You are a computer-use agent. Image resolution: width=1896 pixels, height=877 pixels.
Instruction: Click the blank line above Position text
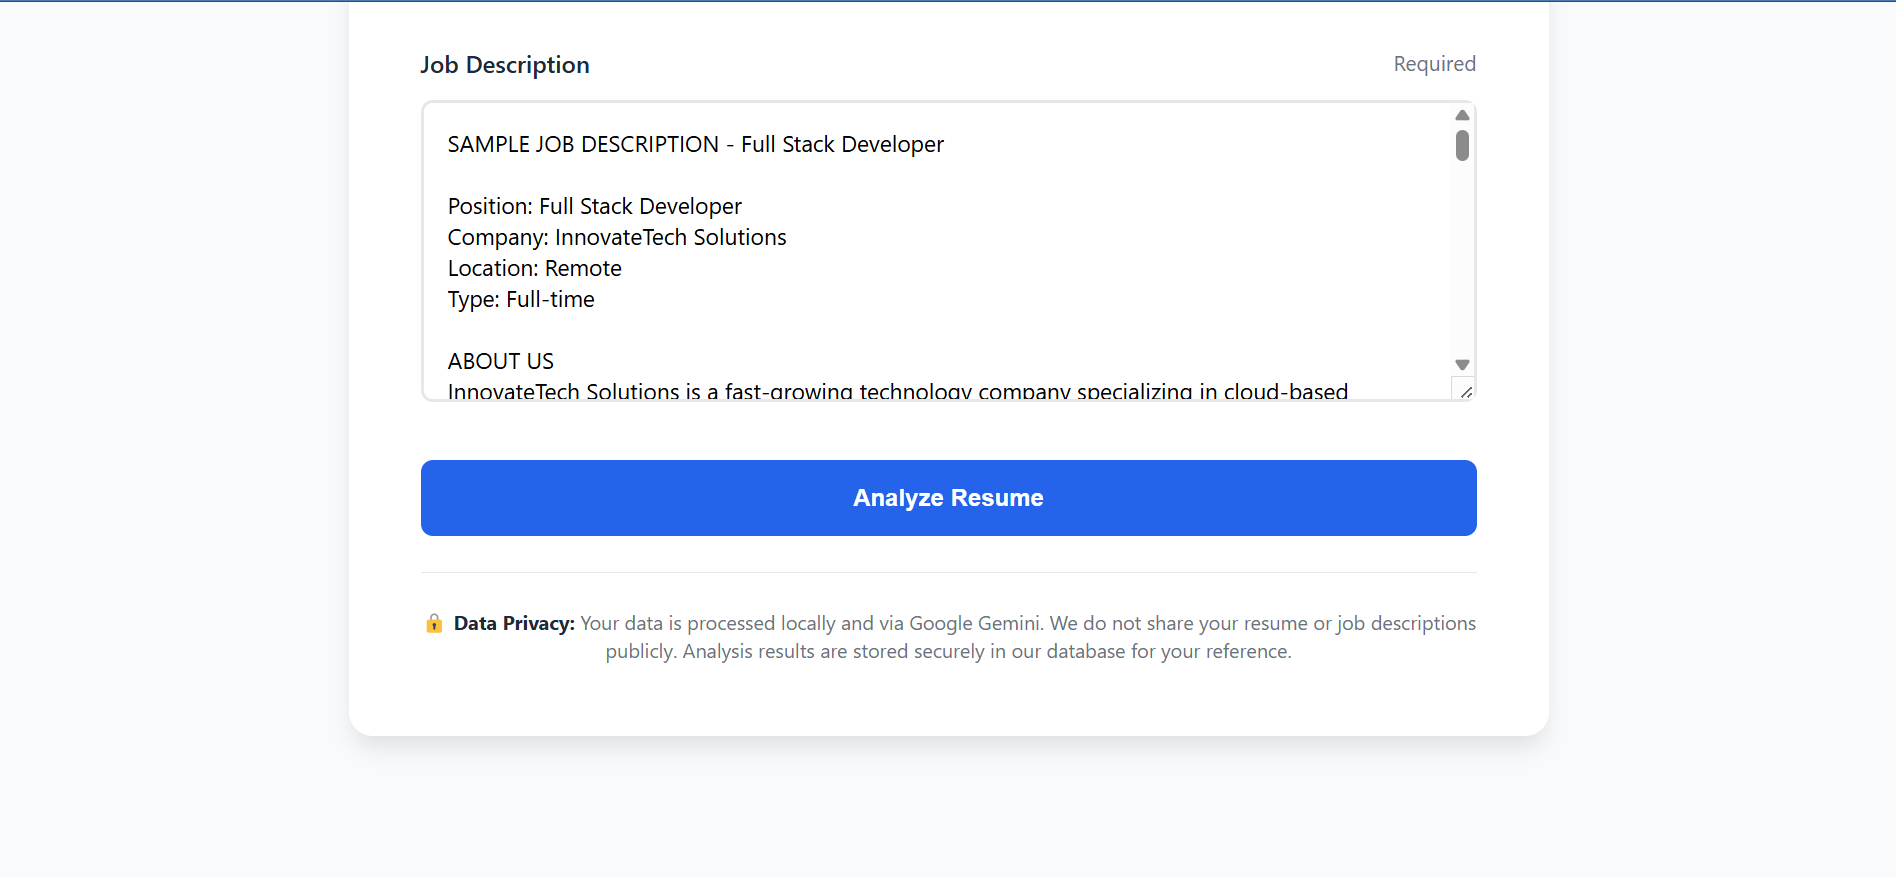tap(700, 176)
